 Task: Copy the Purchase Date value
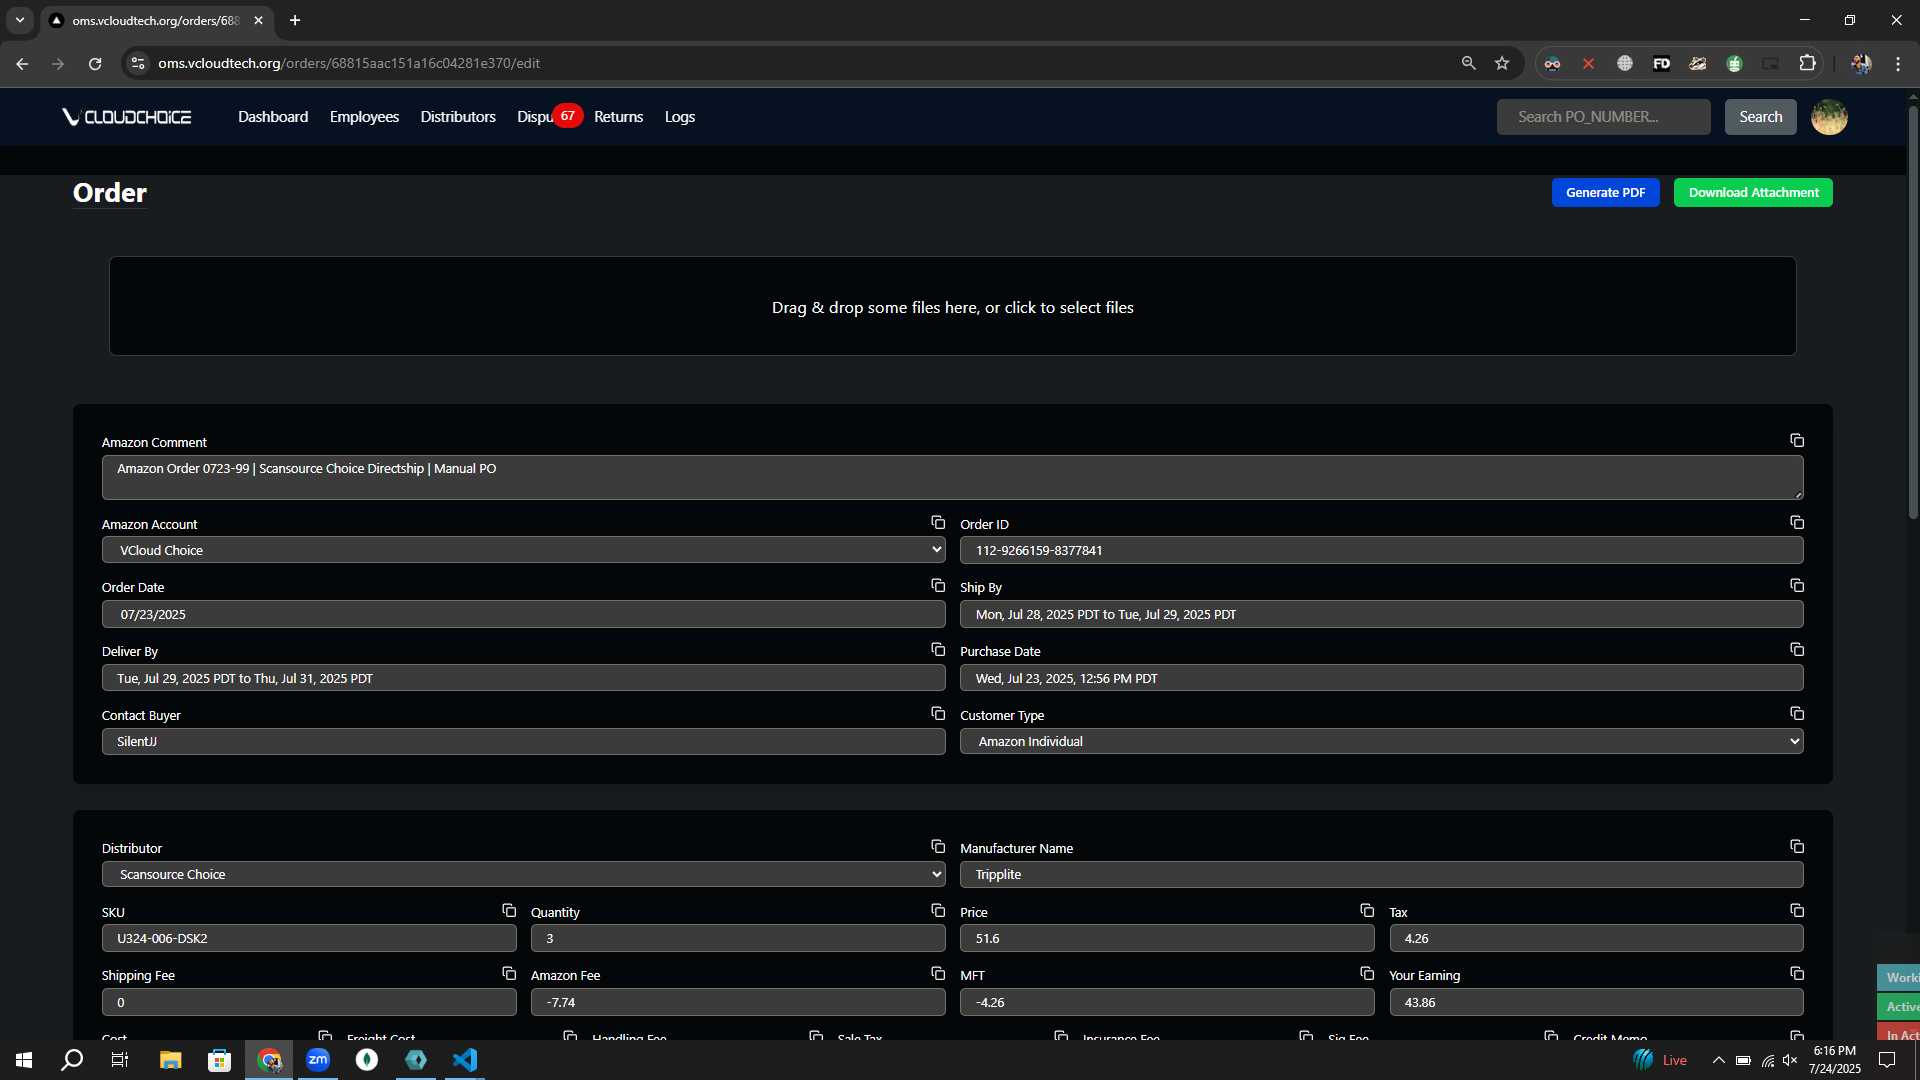(x=1797, y=650)
